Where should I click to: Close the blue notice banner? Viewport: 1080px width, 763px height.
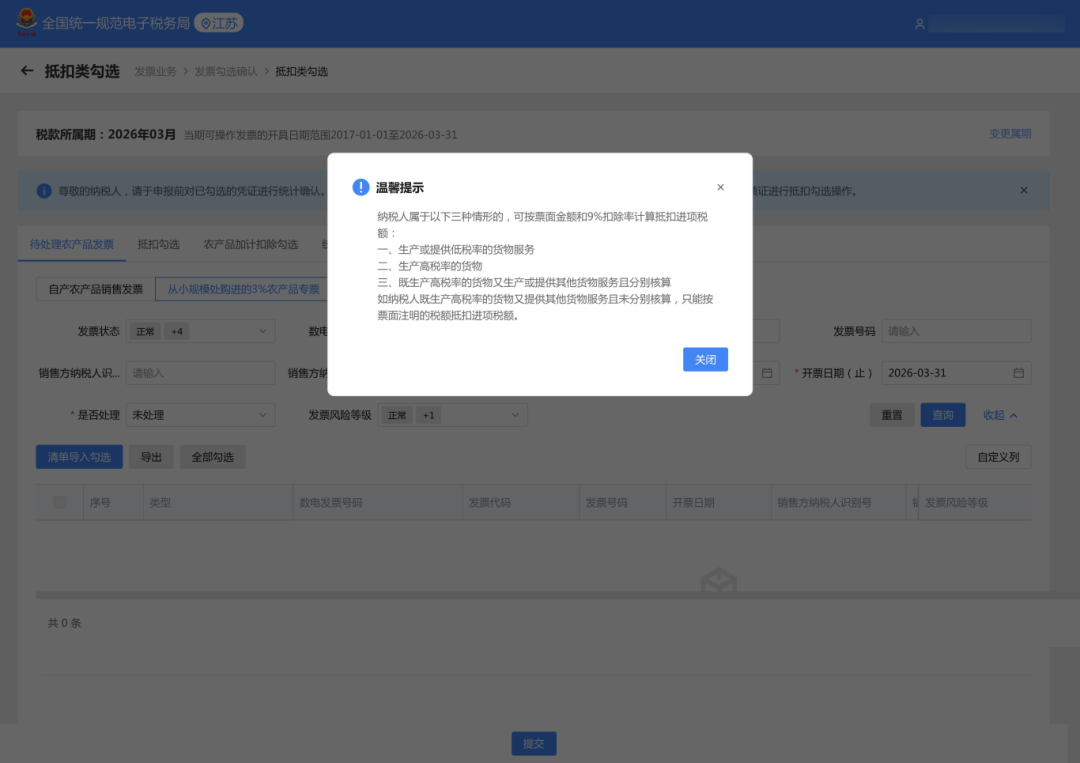[1024, 191]
